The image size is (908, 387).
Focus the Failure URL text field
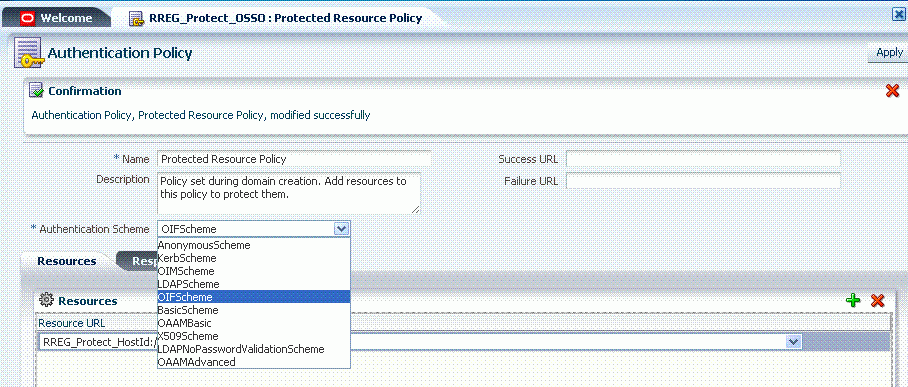point(703,181)
